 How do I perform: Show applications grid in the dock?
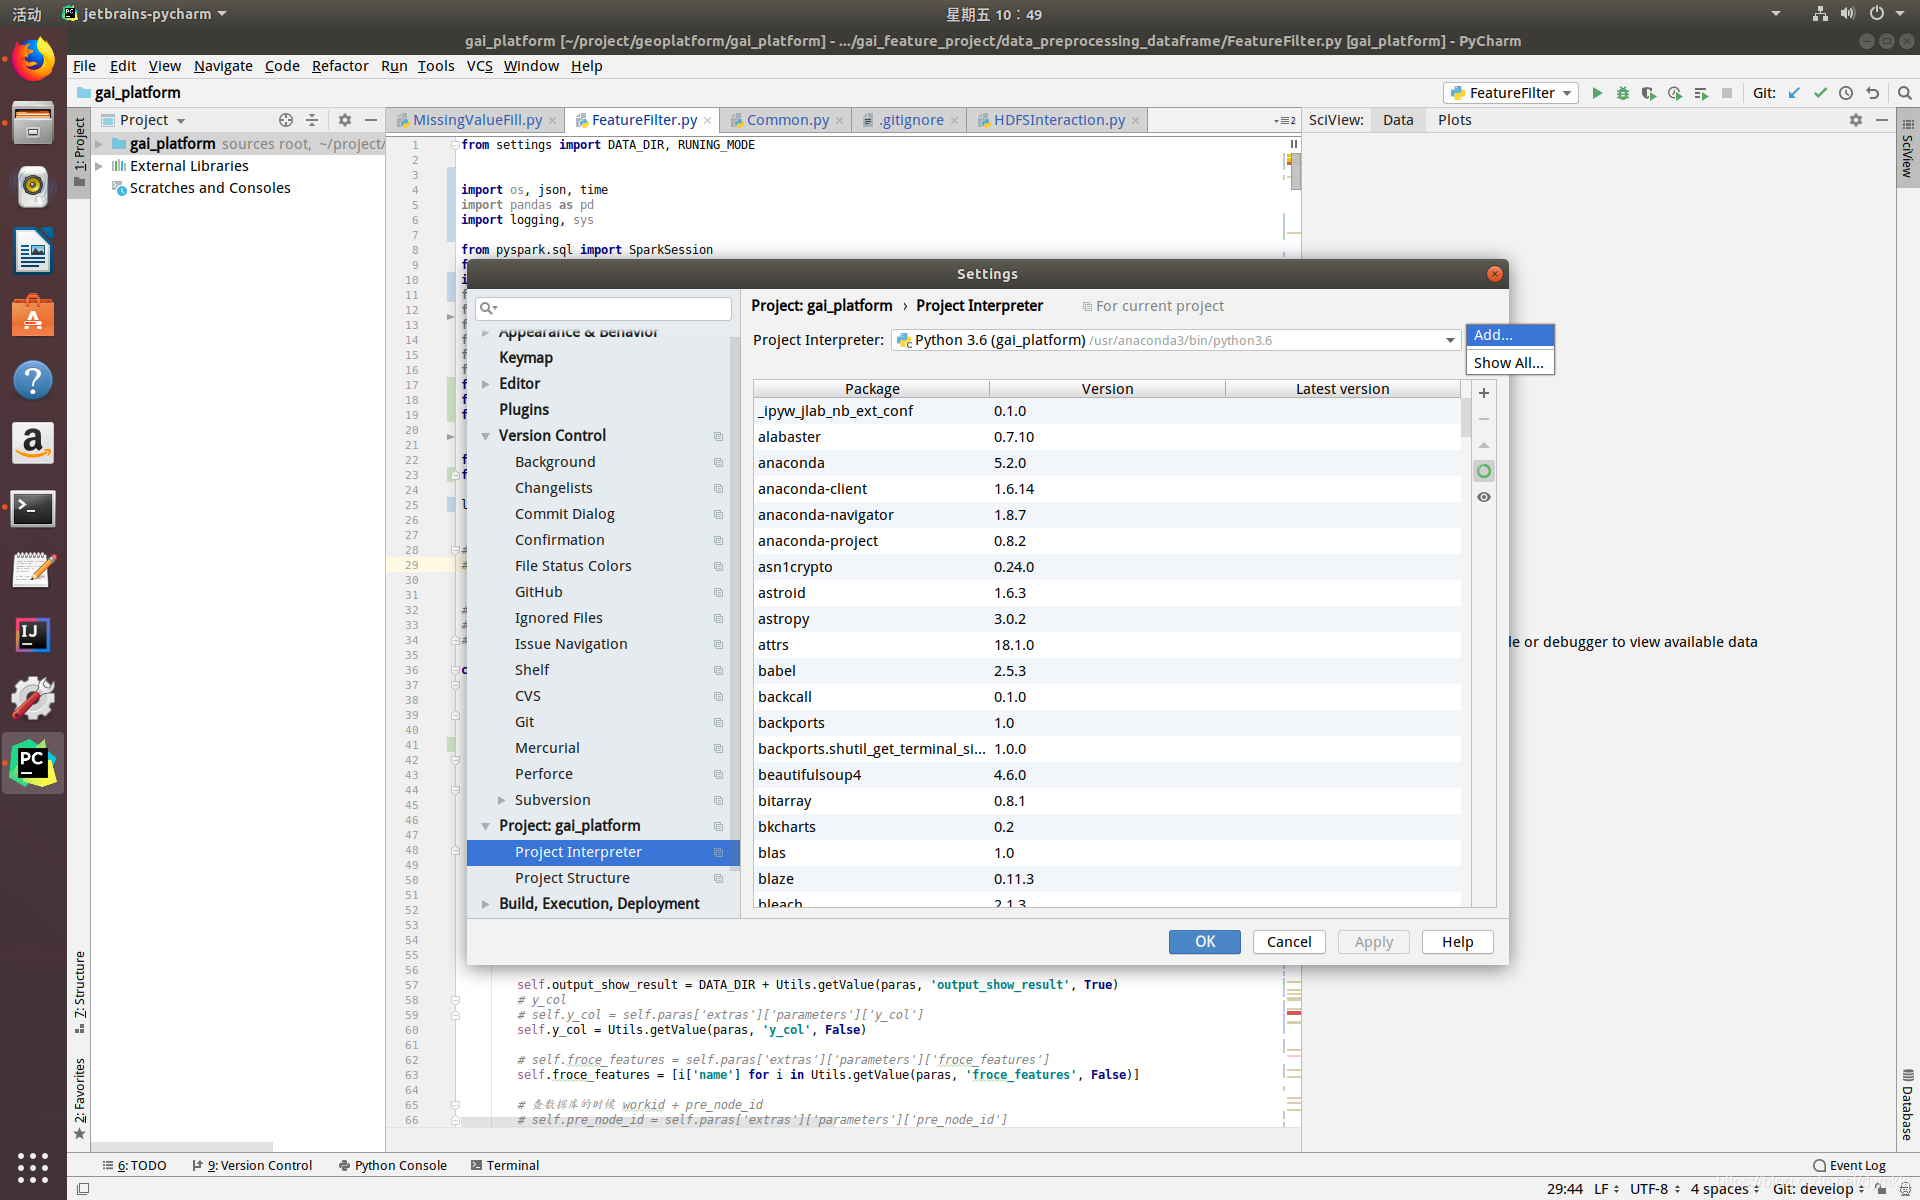coord(33,1167)
